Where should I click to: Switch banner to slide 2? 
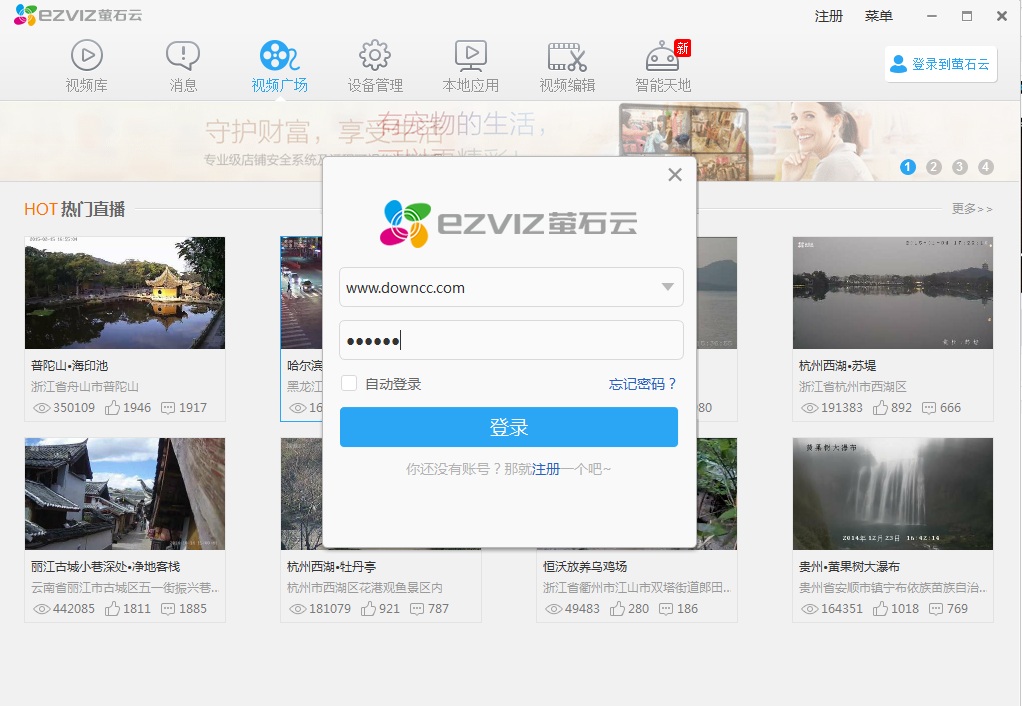[933, 167]
